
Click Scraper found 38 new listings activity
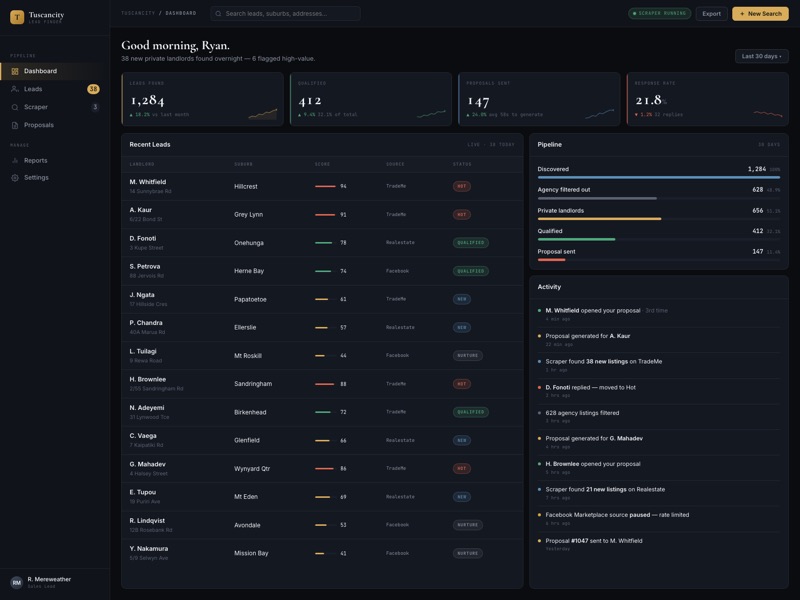pyautogui.click(x=659, y=365)
